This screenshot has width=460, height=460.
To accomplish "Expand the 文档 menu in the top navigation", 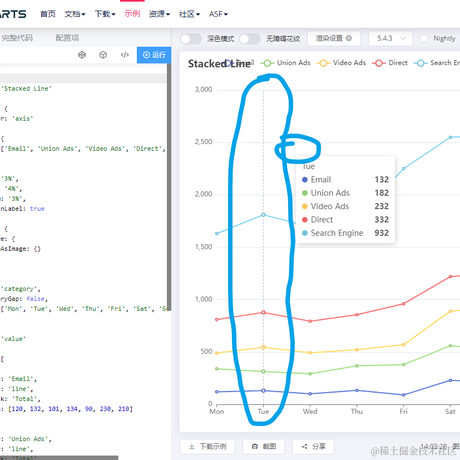I will click(x=75, y=14).
